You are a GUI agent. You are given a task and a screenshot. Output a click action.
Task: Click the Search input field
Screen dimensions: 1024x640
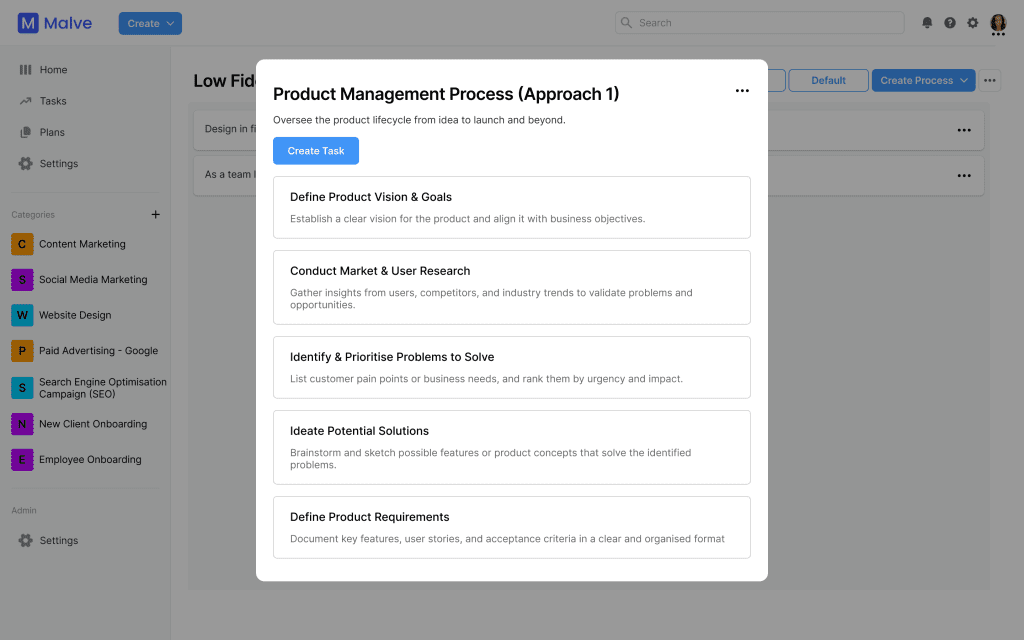click(760, 23)
